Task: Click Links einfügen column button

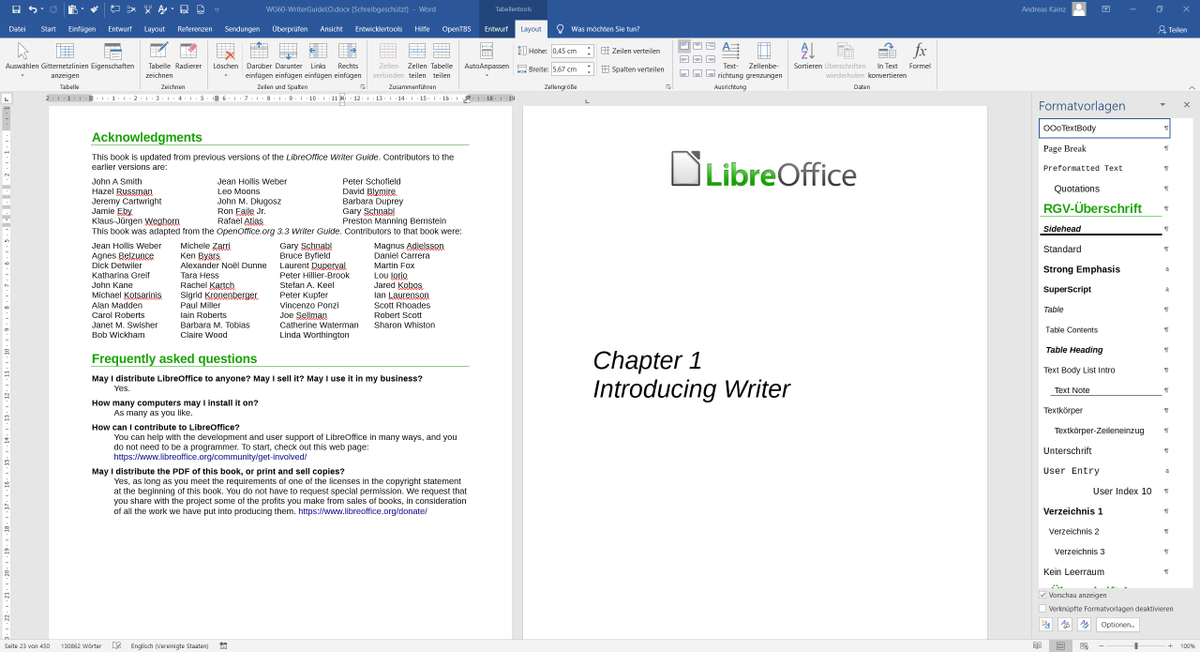Action: (x=318, y=60)
